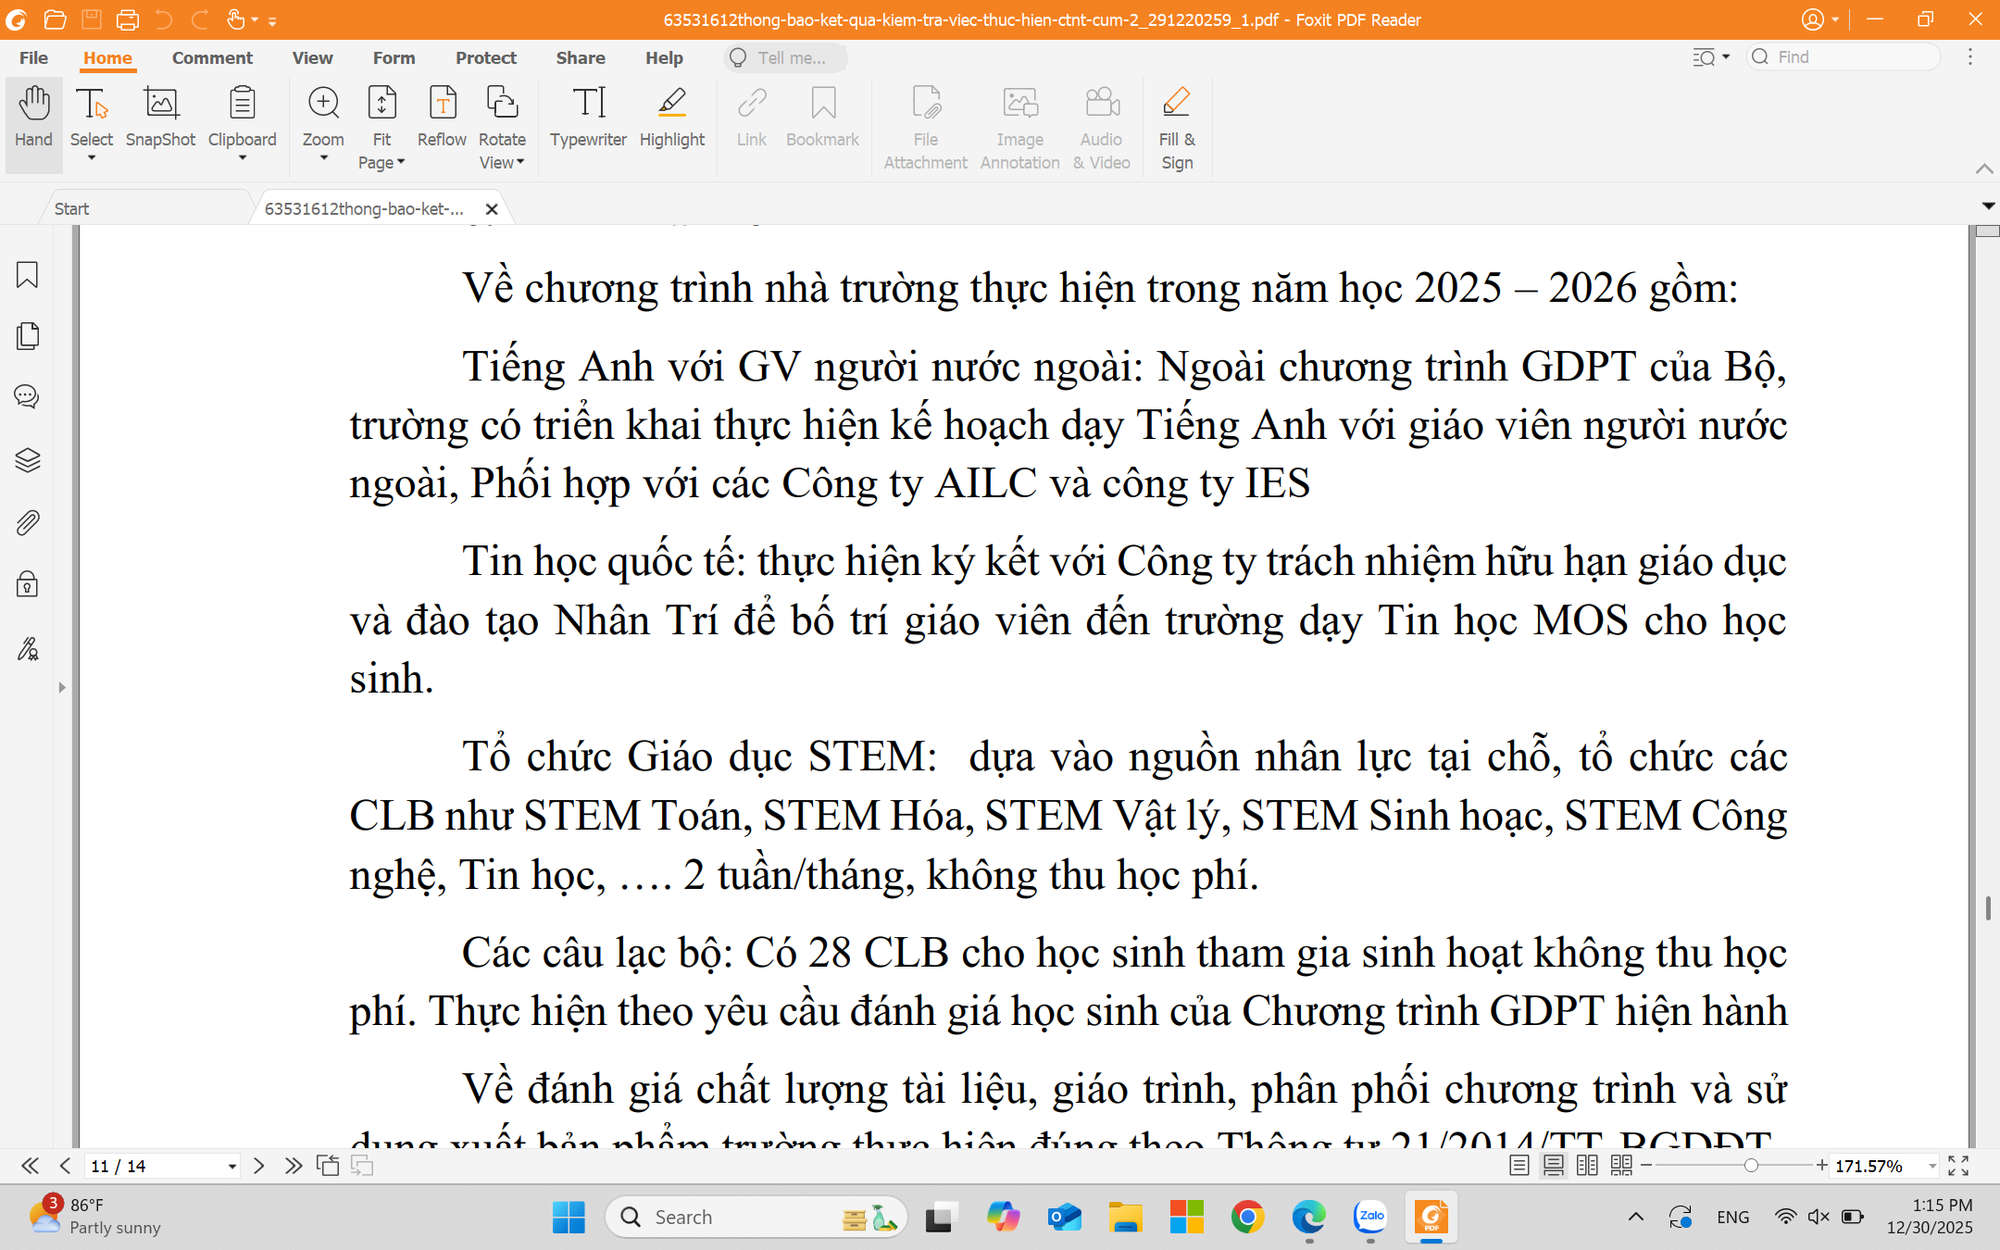Toggle facing pages display mode

[1587, 1165]
